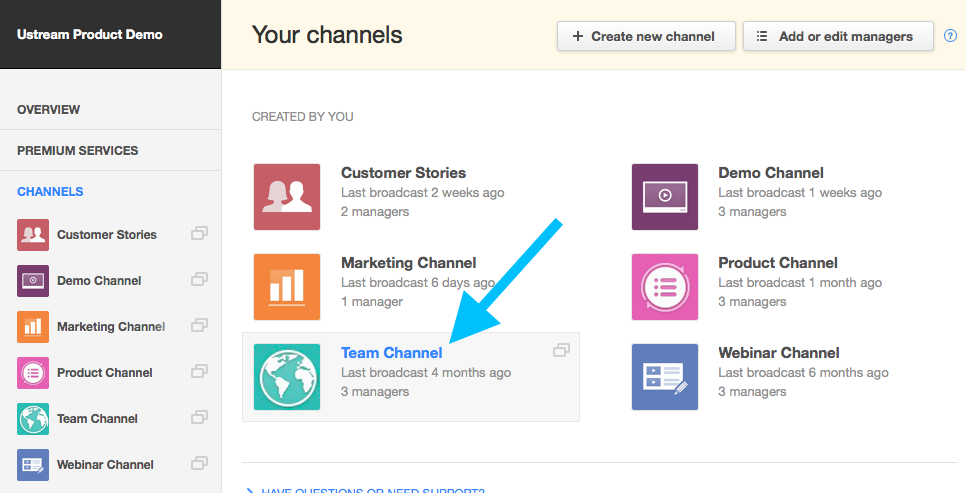Open Overview in the sidebar
Screen dimensions: 966x493
[x=49, y=110]
